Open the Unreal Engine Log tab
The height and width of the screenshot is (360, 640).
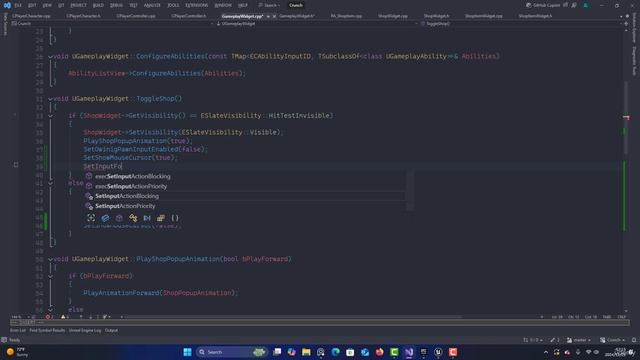[85, 330]
